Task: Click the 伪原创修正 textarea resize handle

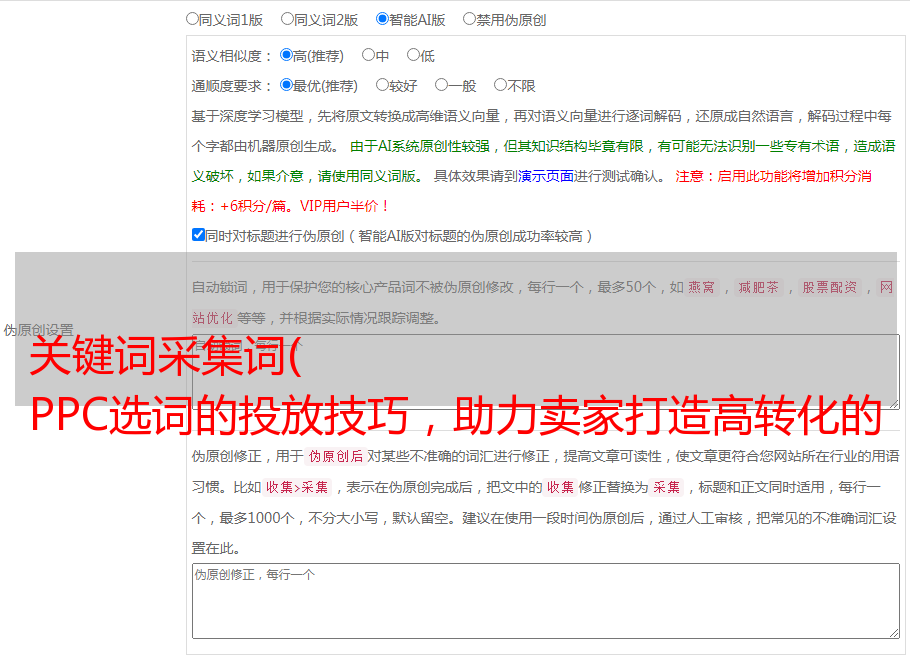Action: [x=894, y=634]
